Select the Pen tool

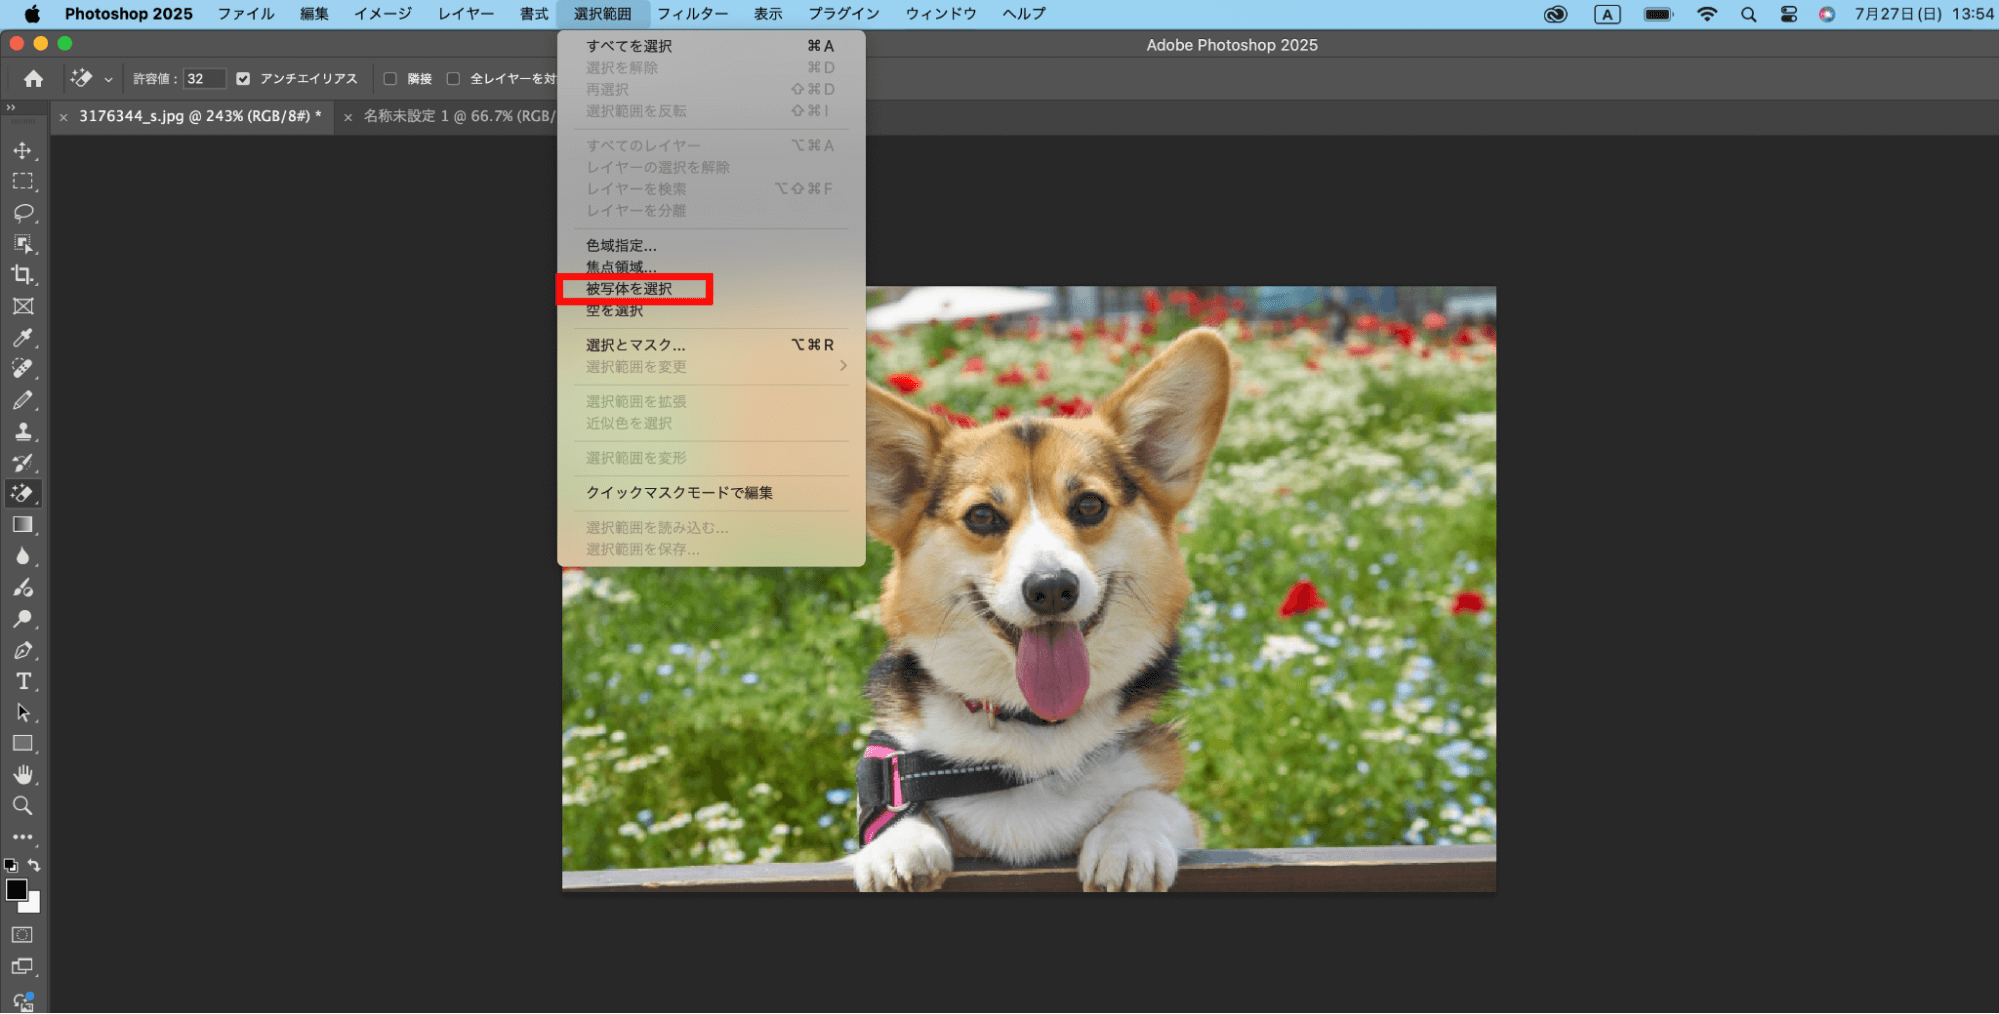tap(22, 650)
